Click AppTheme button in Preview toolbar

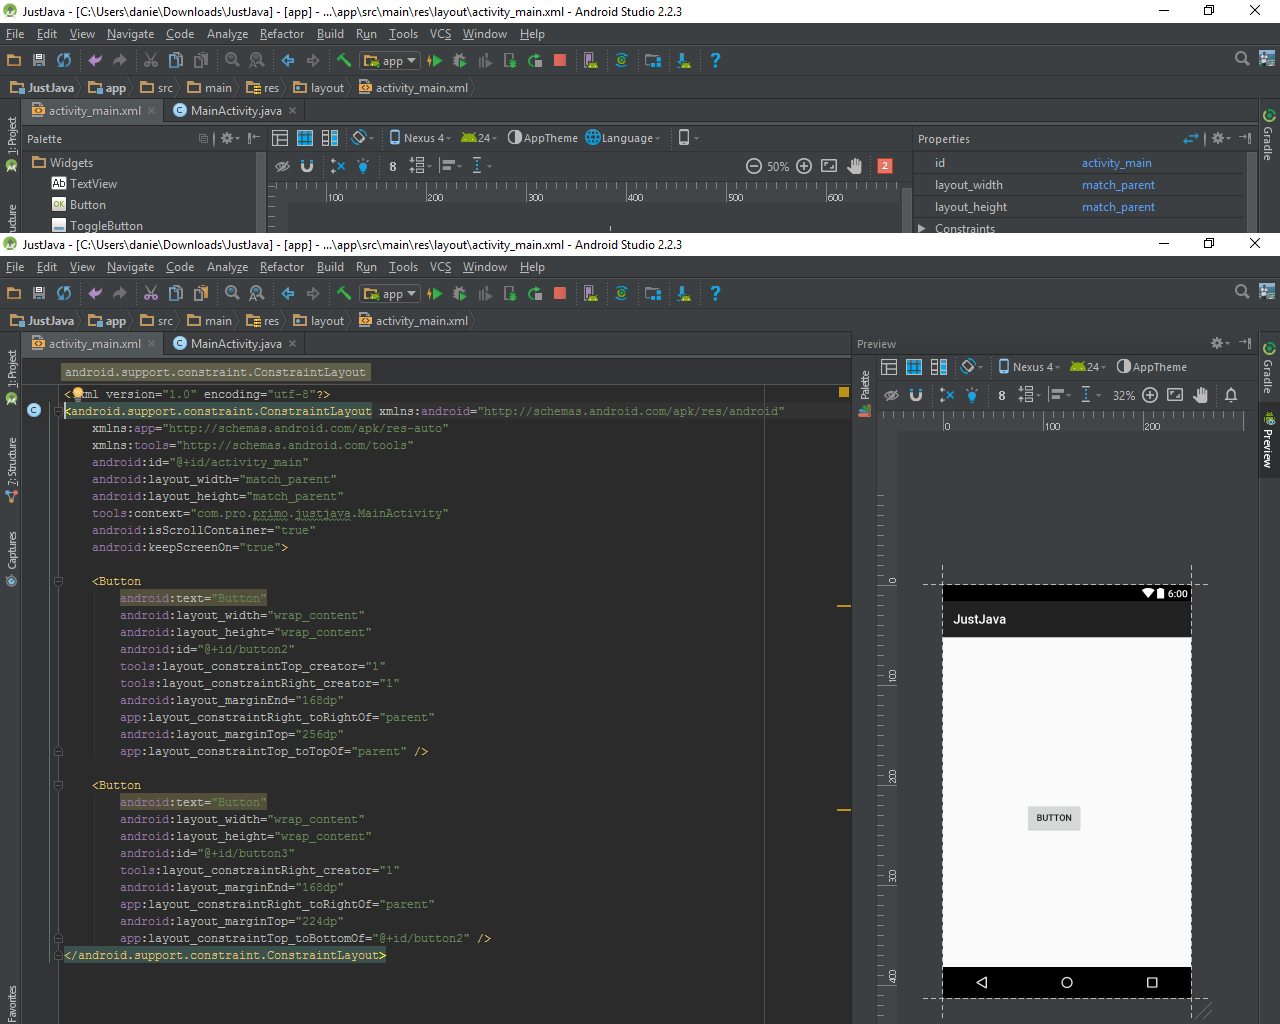tap(1152, 367)
